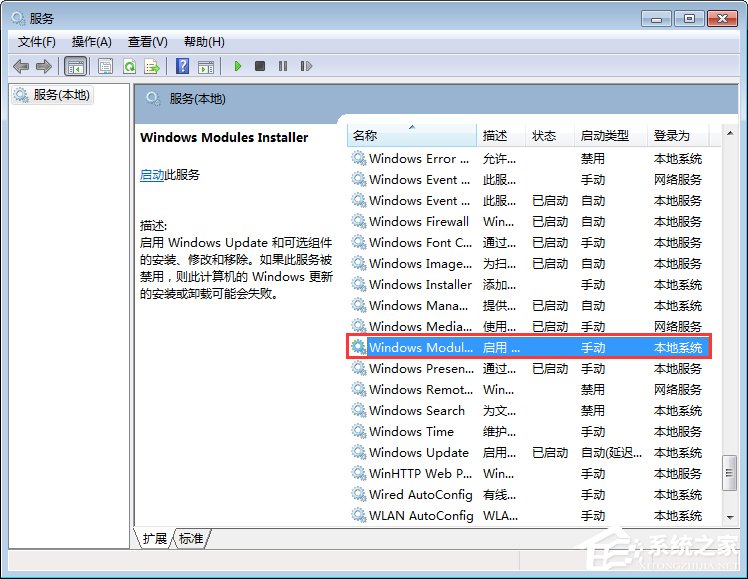Click the vertical scrollbar thumb of services list
The width and height of the screenshot is (748, 579).
[x=729, y=473]
